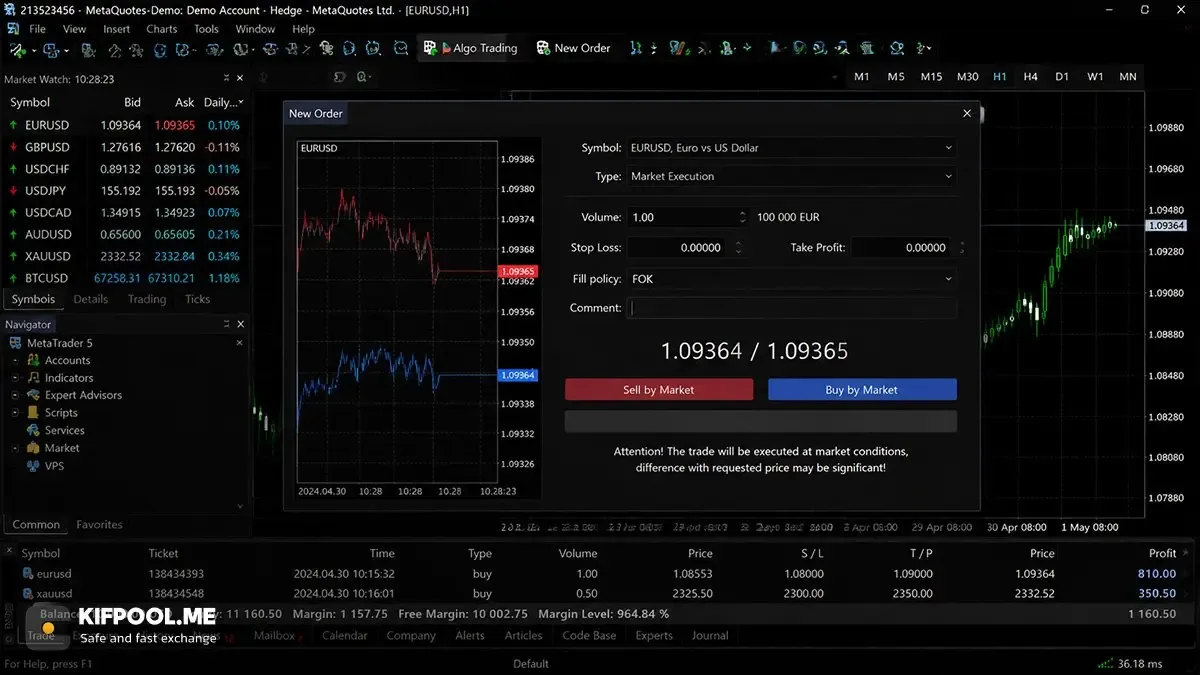
Task: Select the active H1 timeframe button
Action: click(1000, 77)
